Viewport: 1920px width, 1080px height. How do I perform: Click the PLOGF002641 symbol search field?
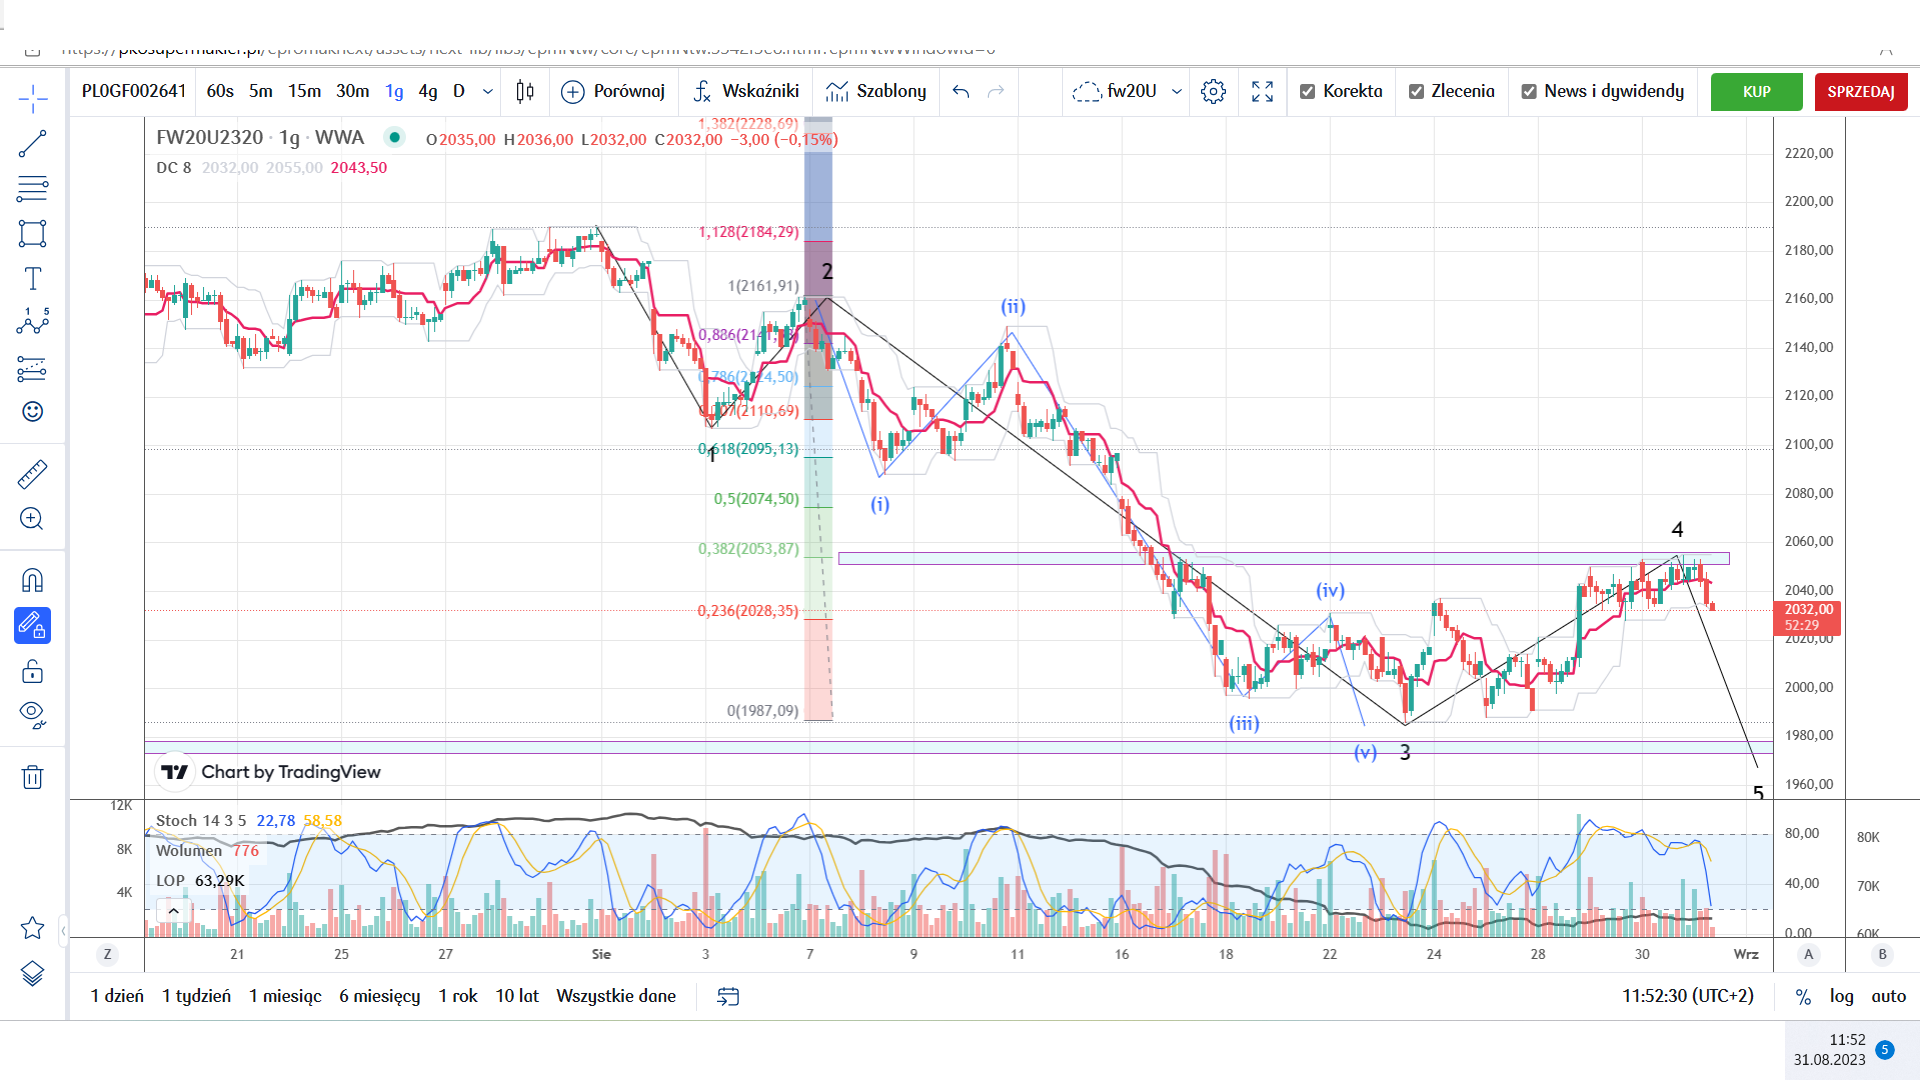coord(134,92)
